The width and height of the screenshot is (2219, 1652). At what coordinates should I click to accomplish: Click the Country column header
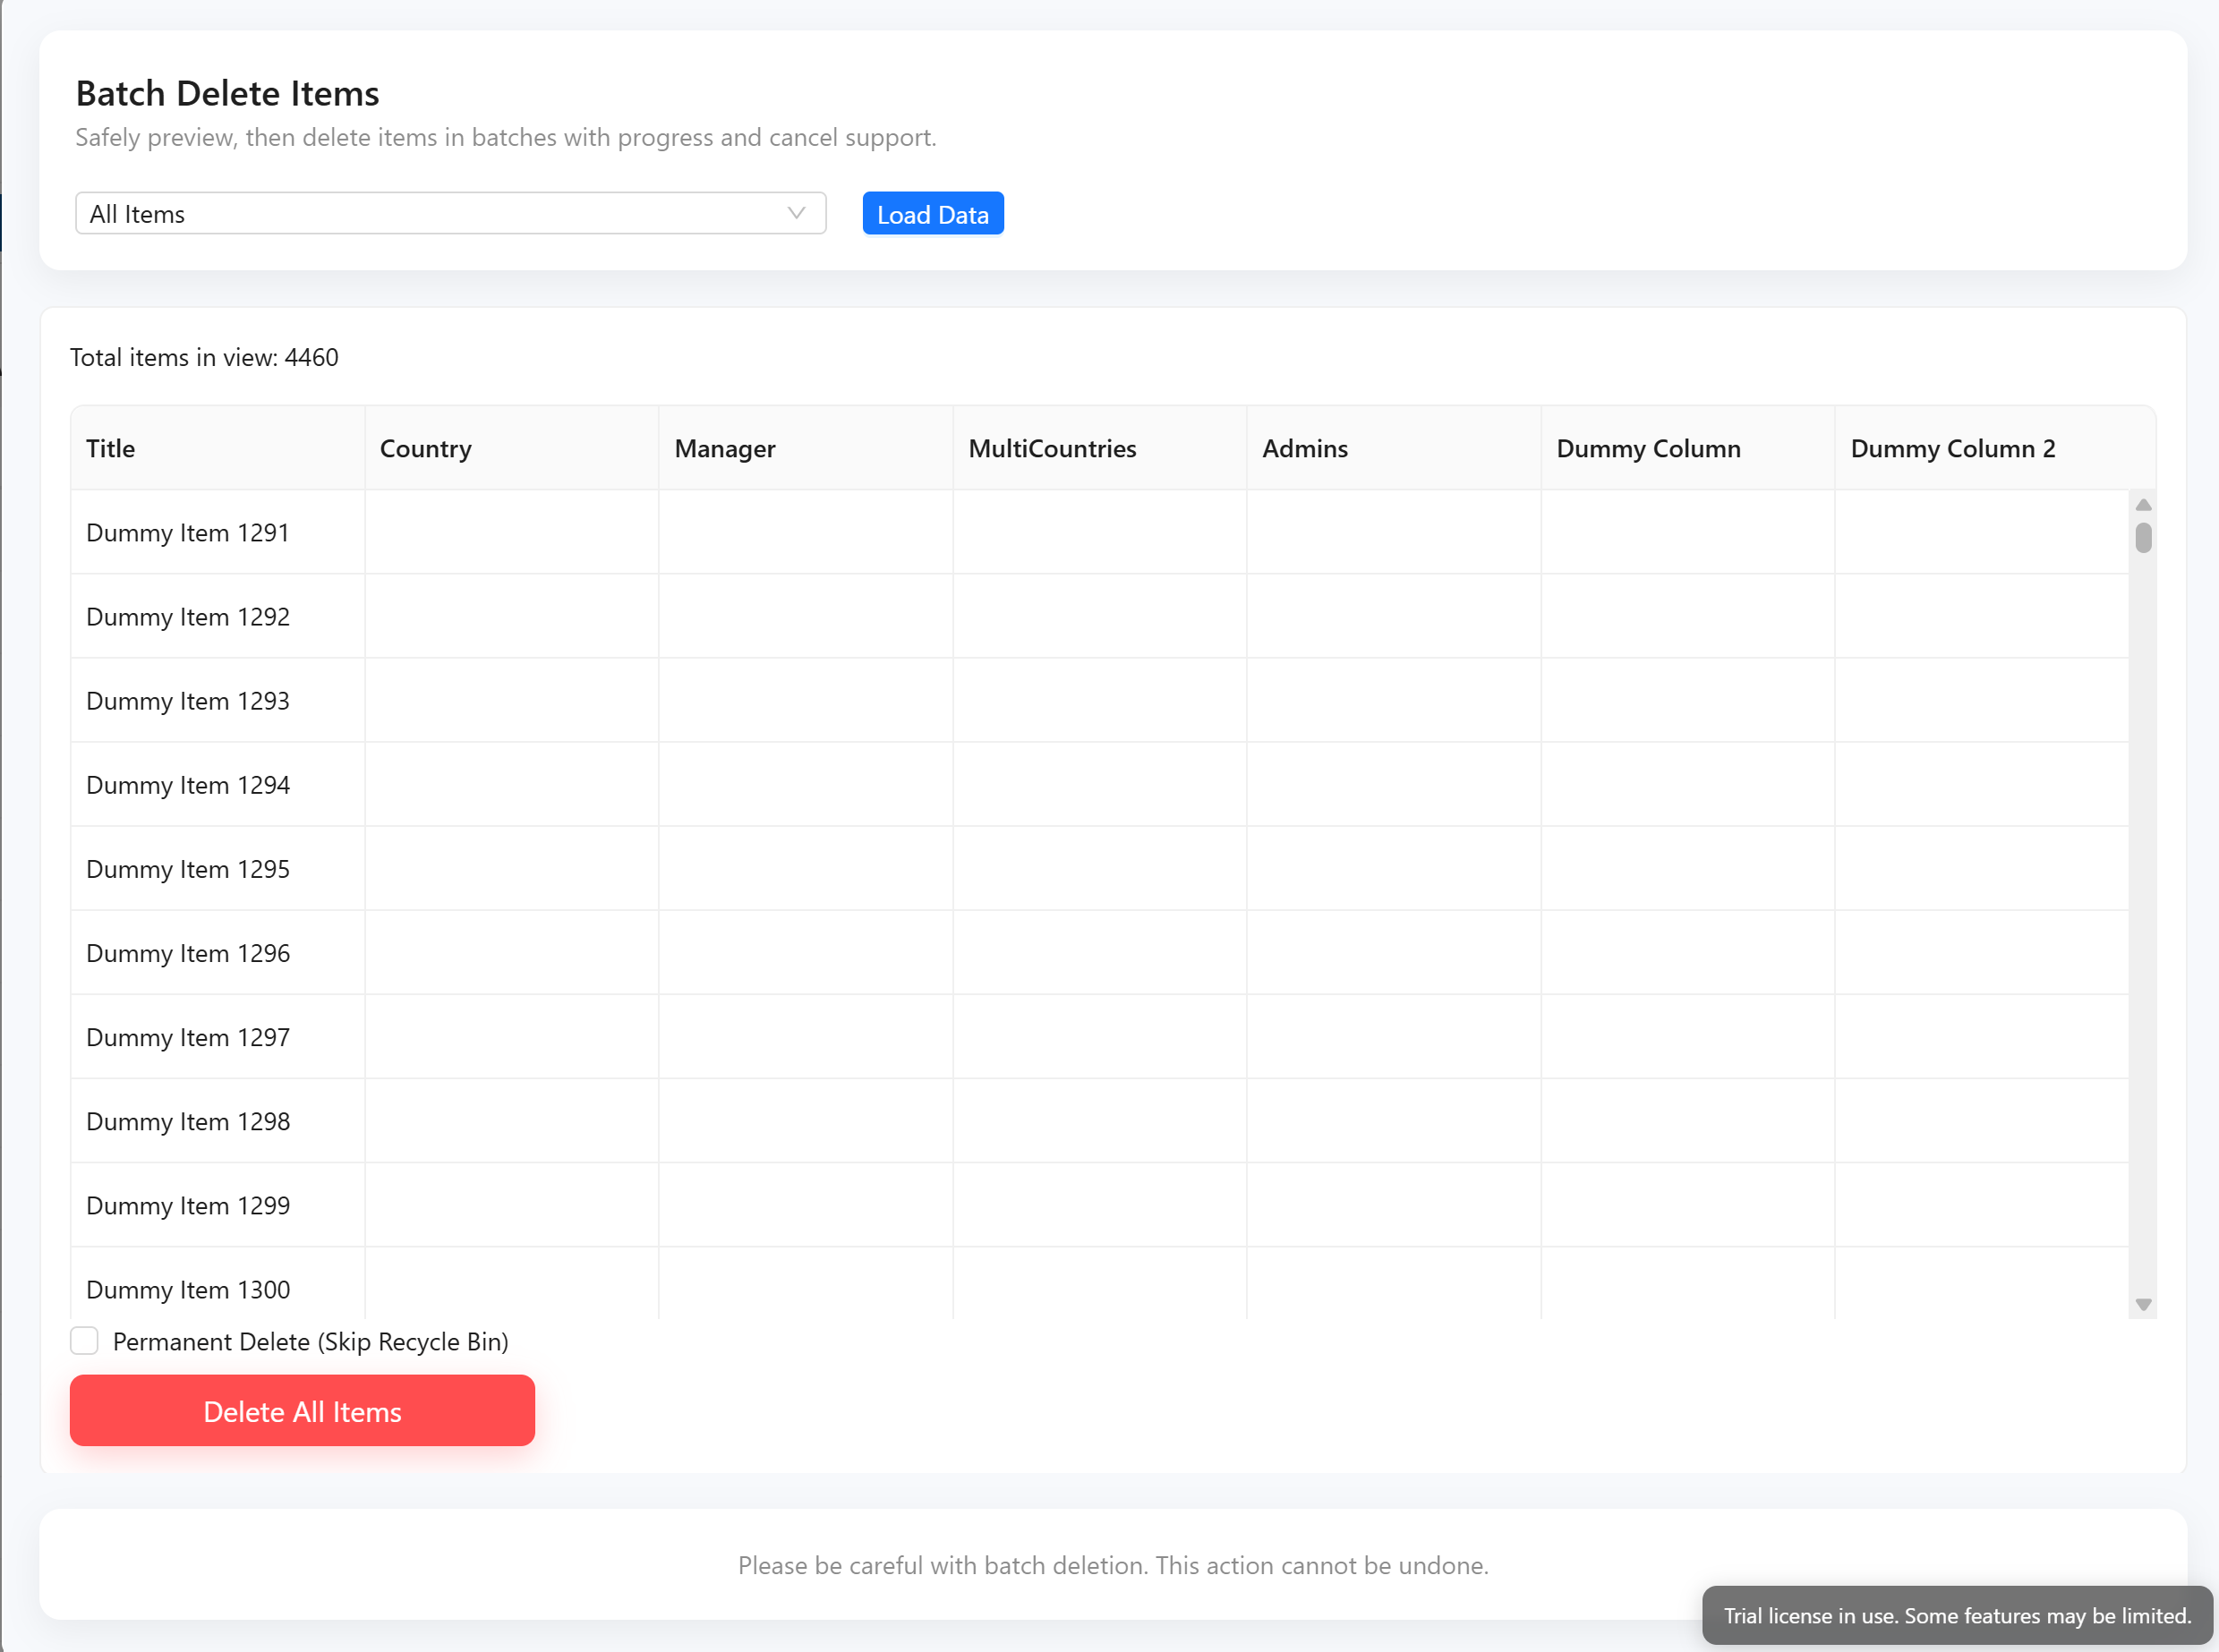coord(425,448)
